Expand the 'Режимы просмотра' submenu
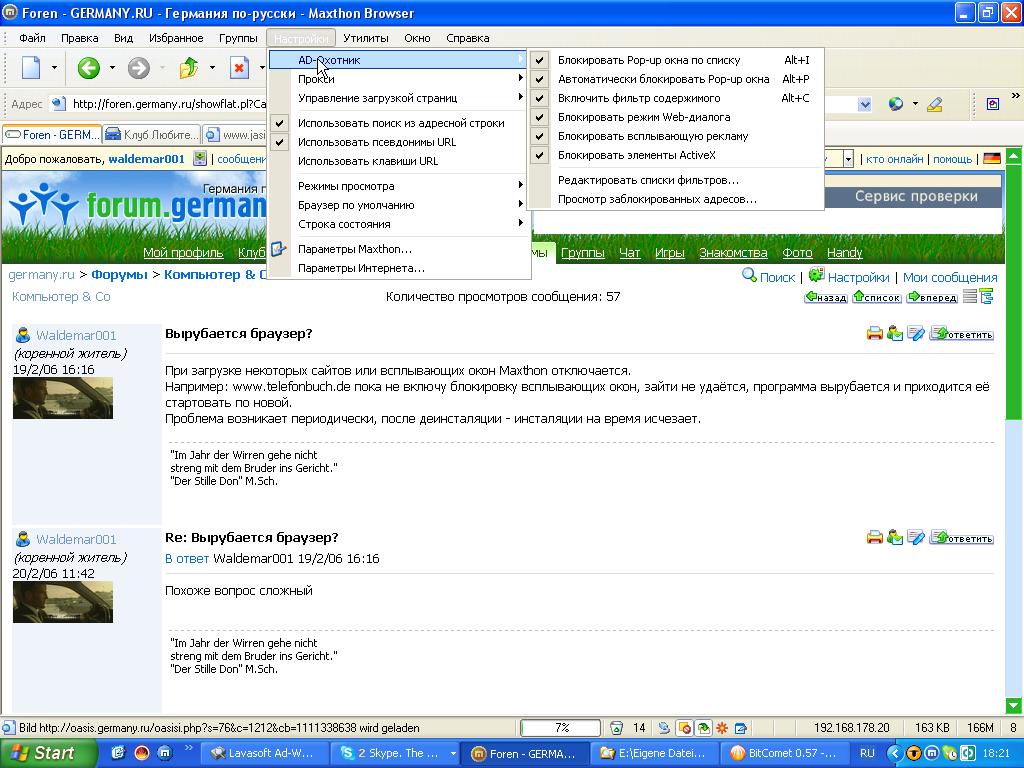This screenshot has height=768, width=1024. click(x=398, y=185)
